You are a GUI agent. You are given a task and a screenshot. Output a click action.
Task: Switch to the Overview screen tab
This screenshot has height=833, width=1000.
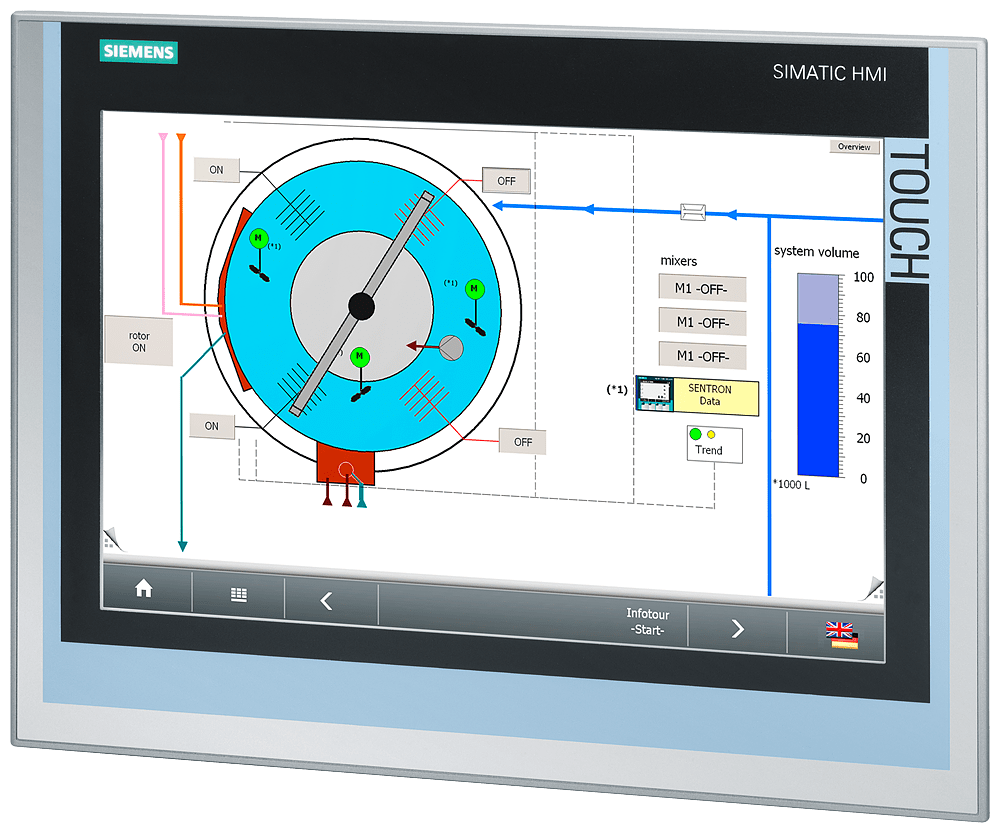tap(855, 146)
